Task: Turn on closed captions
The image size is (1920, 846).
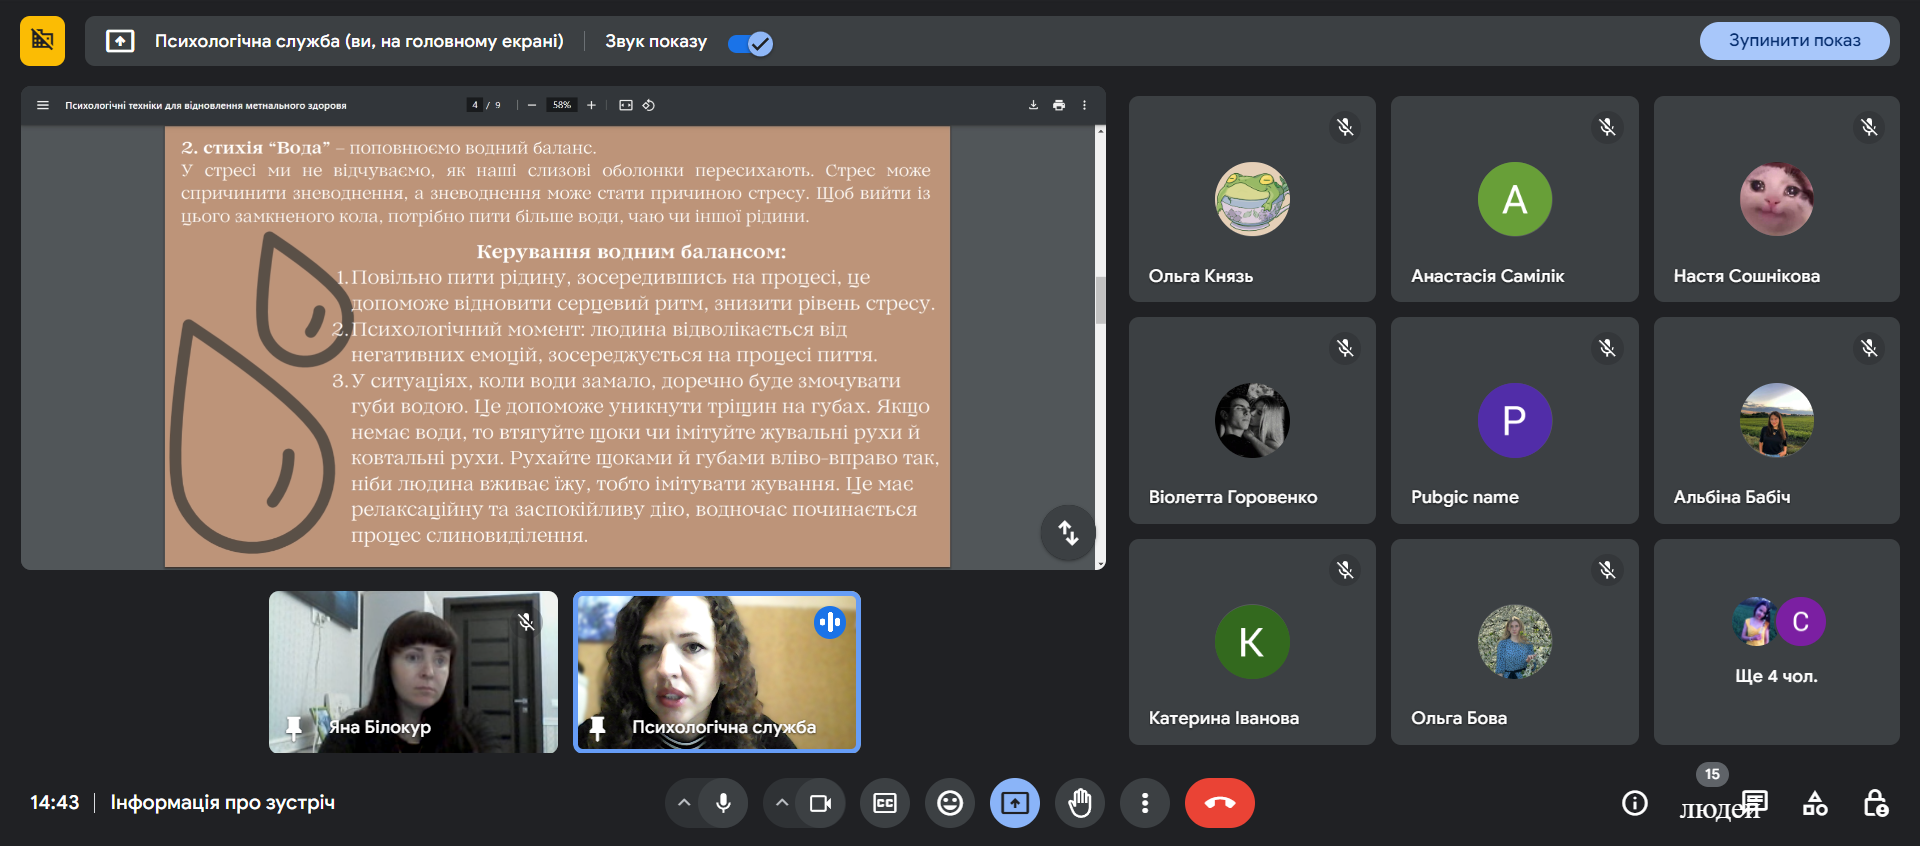Action: 885,803
